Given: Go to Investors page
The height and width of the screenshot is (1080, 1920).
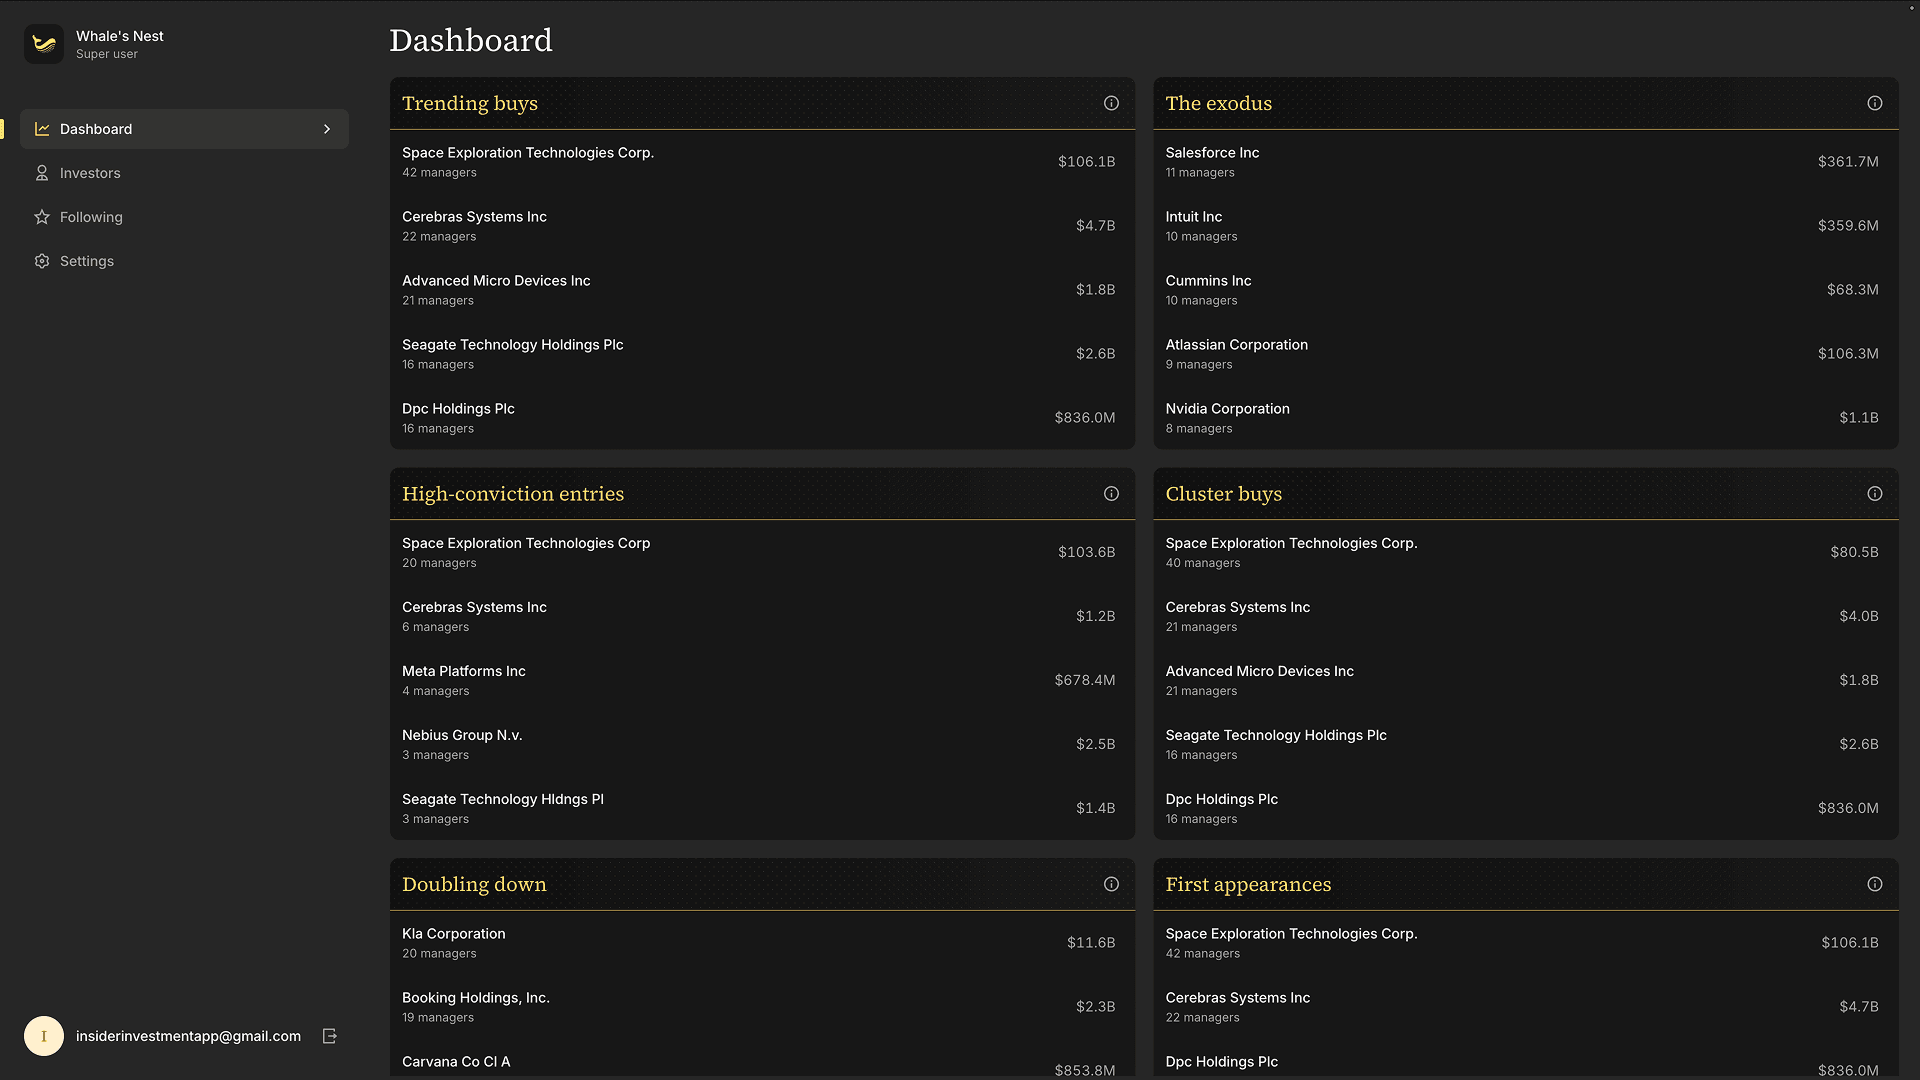Looking at the screenshot, I should (184, 173).
